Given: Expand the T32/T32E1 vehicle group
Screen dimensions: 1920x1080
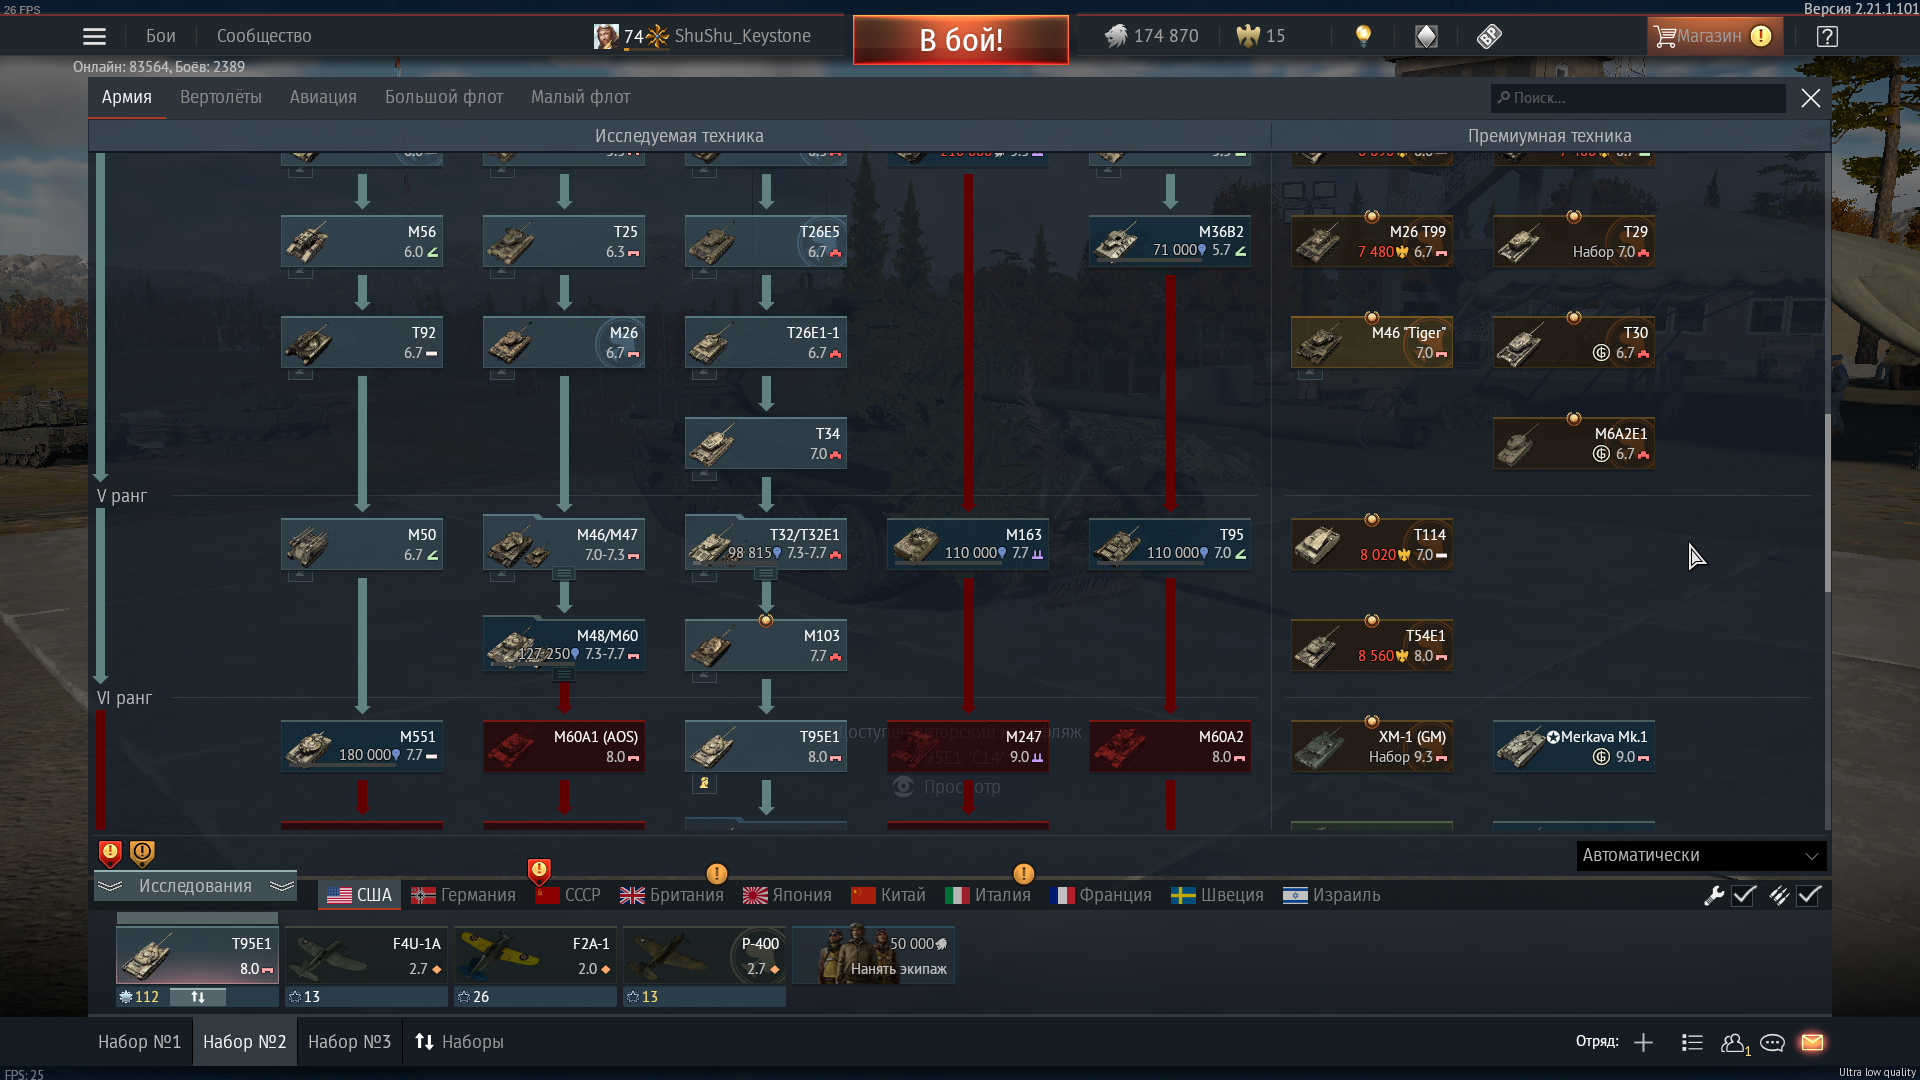Looking at the screenshot, I should (766, 574).
